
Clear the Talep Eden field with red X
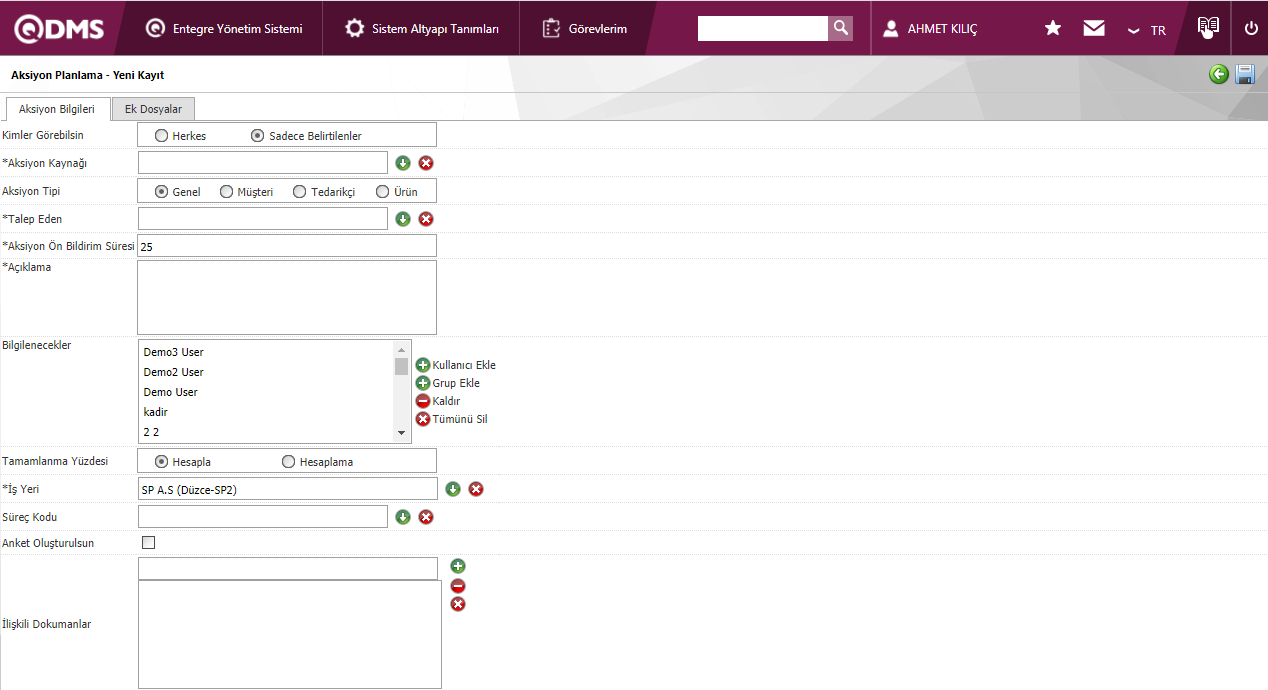coord(426,219)
